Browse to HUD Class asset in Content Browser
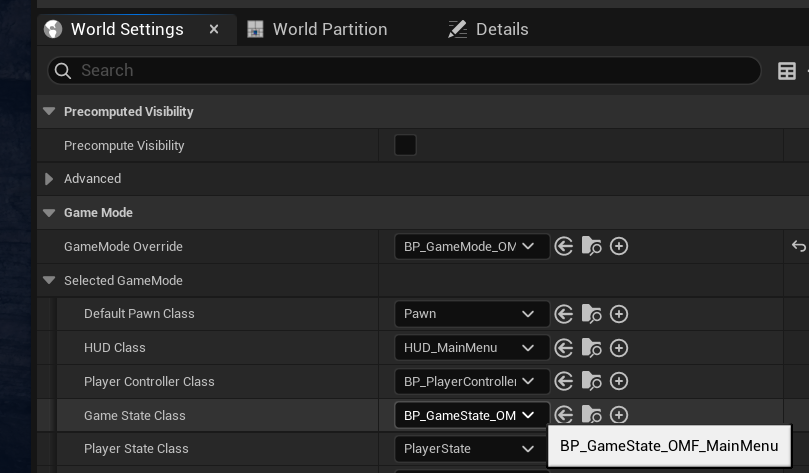Screen dimensions: 809x473 pos(591,348)
